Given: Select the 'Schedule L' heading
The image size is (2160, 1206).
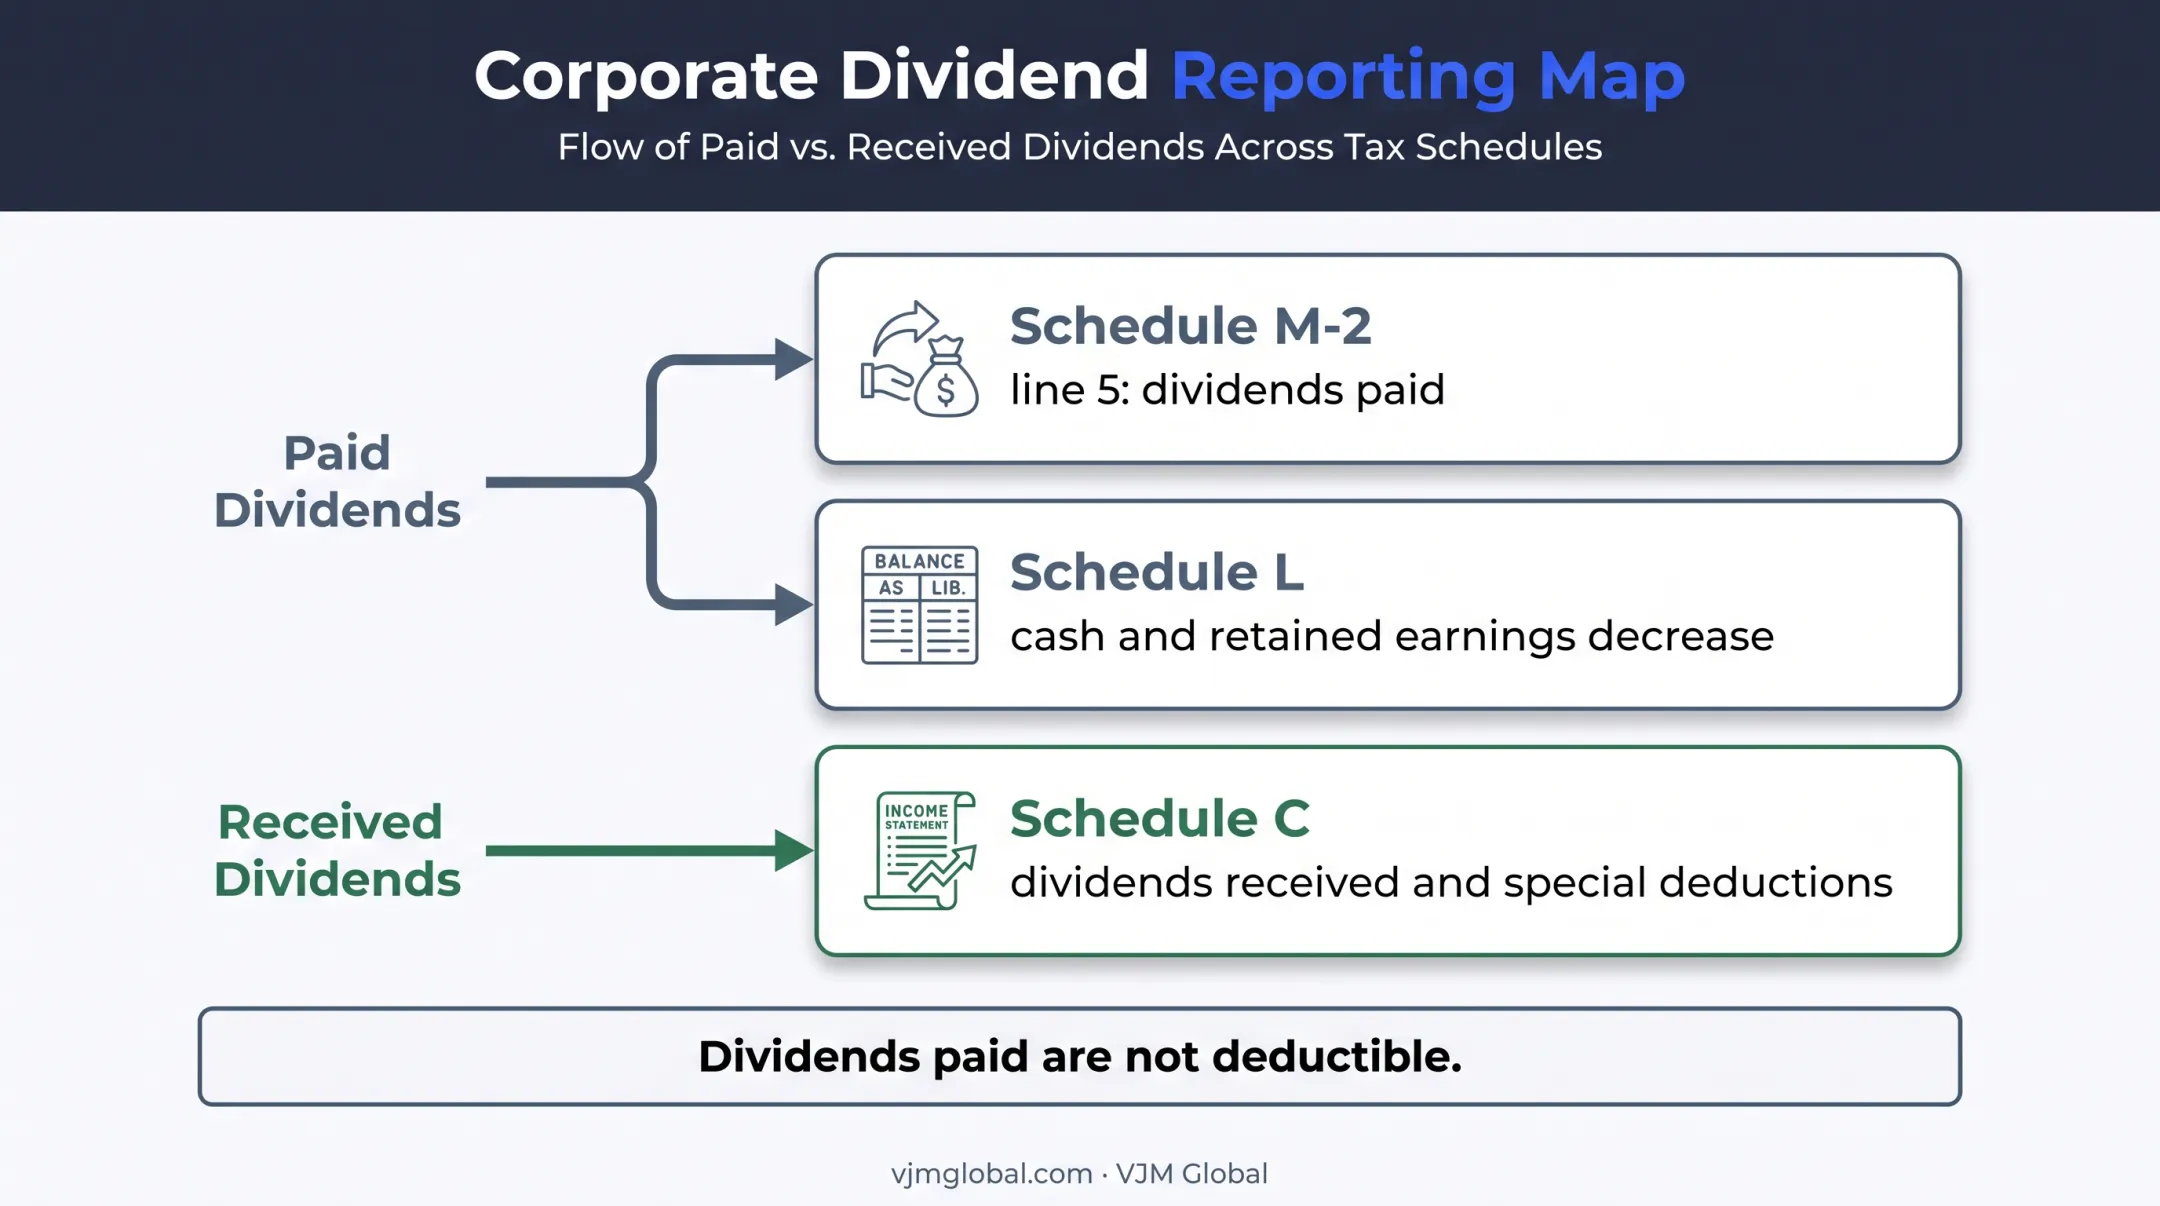Looking at the screenshot, I should pyautogui.click(x=1157, y=572).
